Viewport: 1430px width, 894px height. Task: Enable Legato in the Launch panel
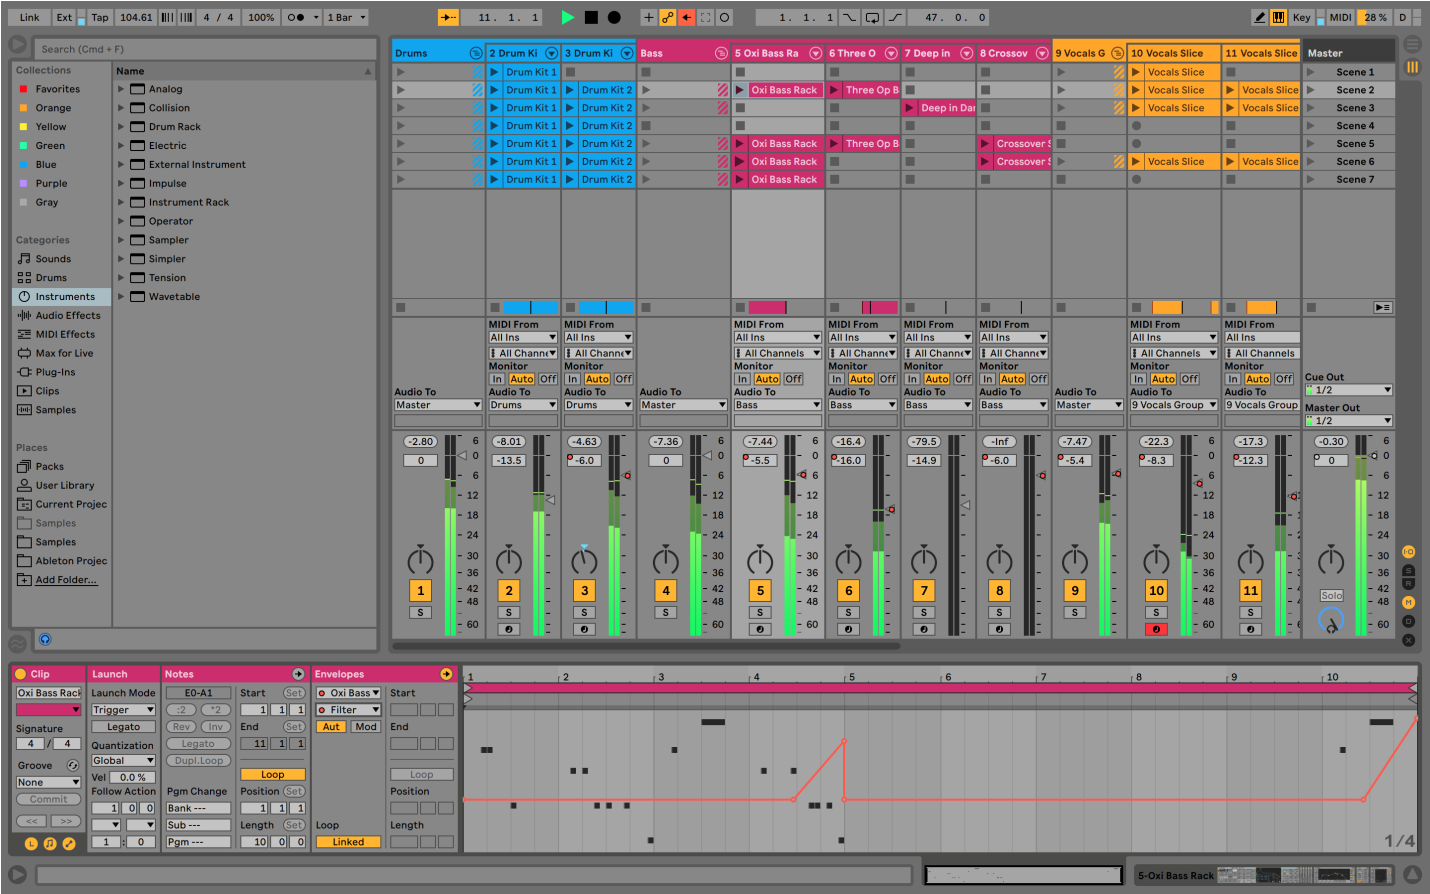[123, 726]
